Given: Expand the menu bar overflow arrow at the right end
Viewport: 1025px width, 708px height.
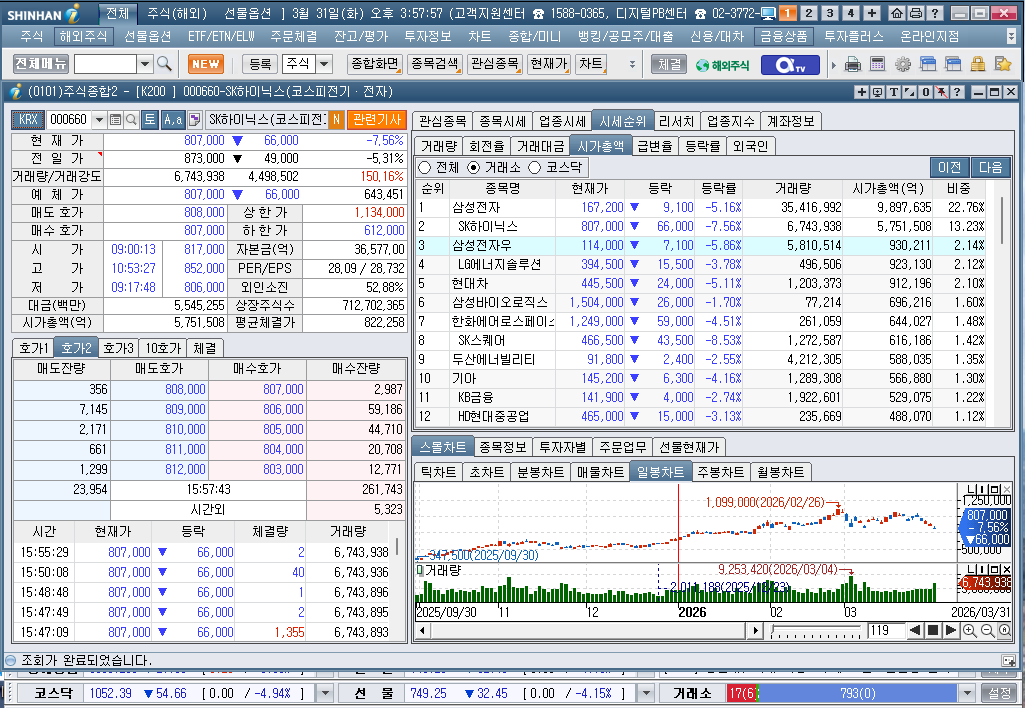Looking at the screenshot, I should tap(1011, 37).
